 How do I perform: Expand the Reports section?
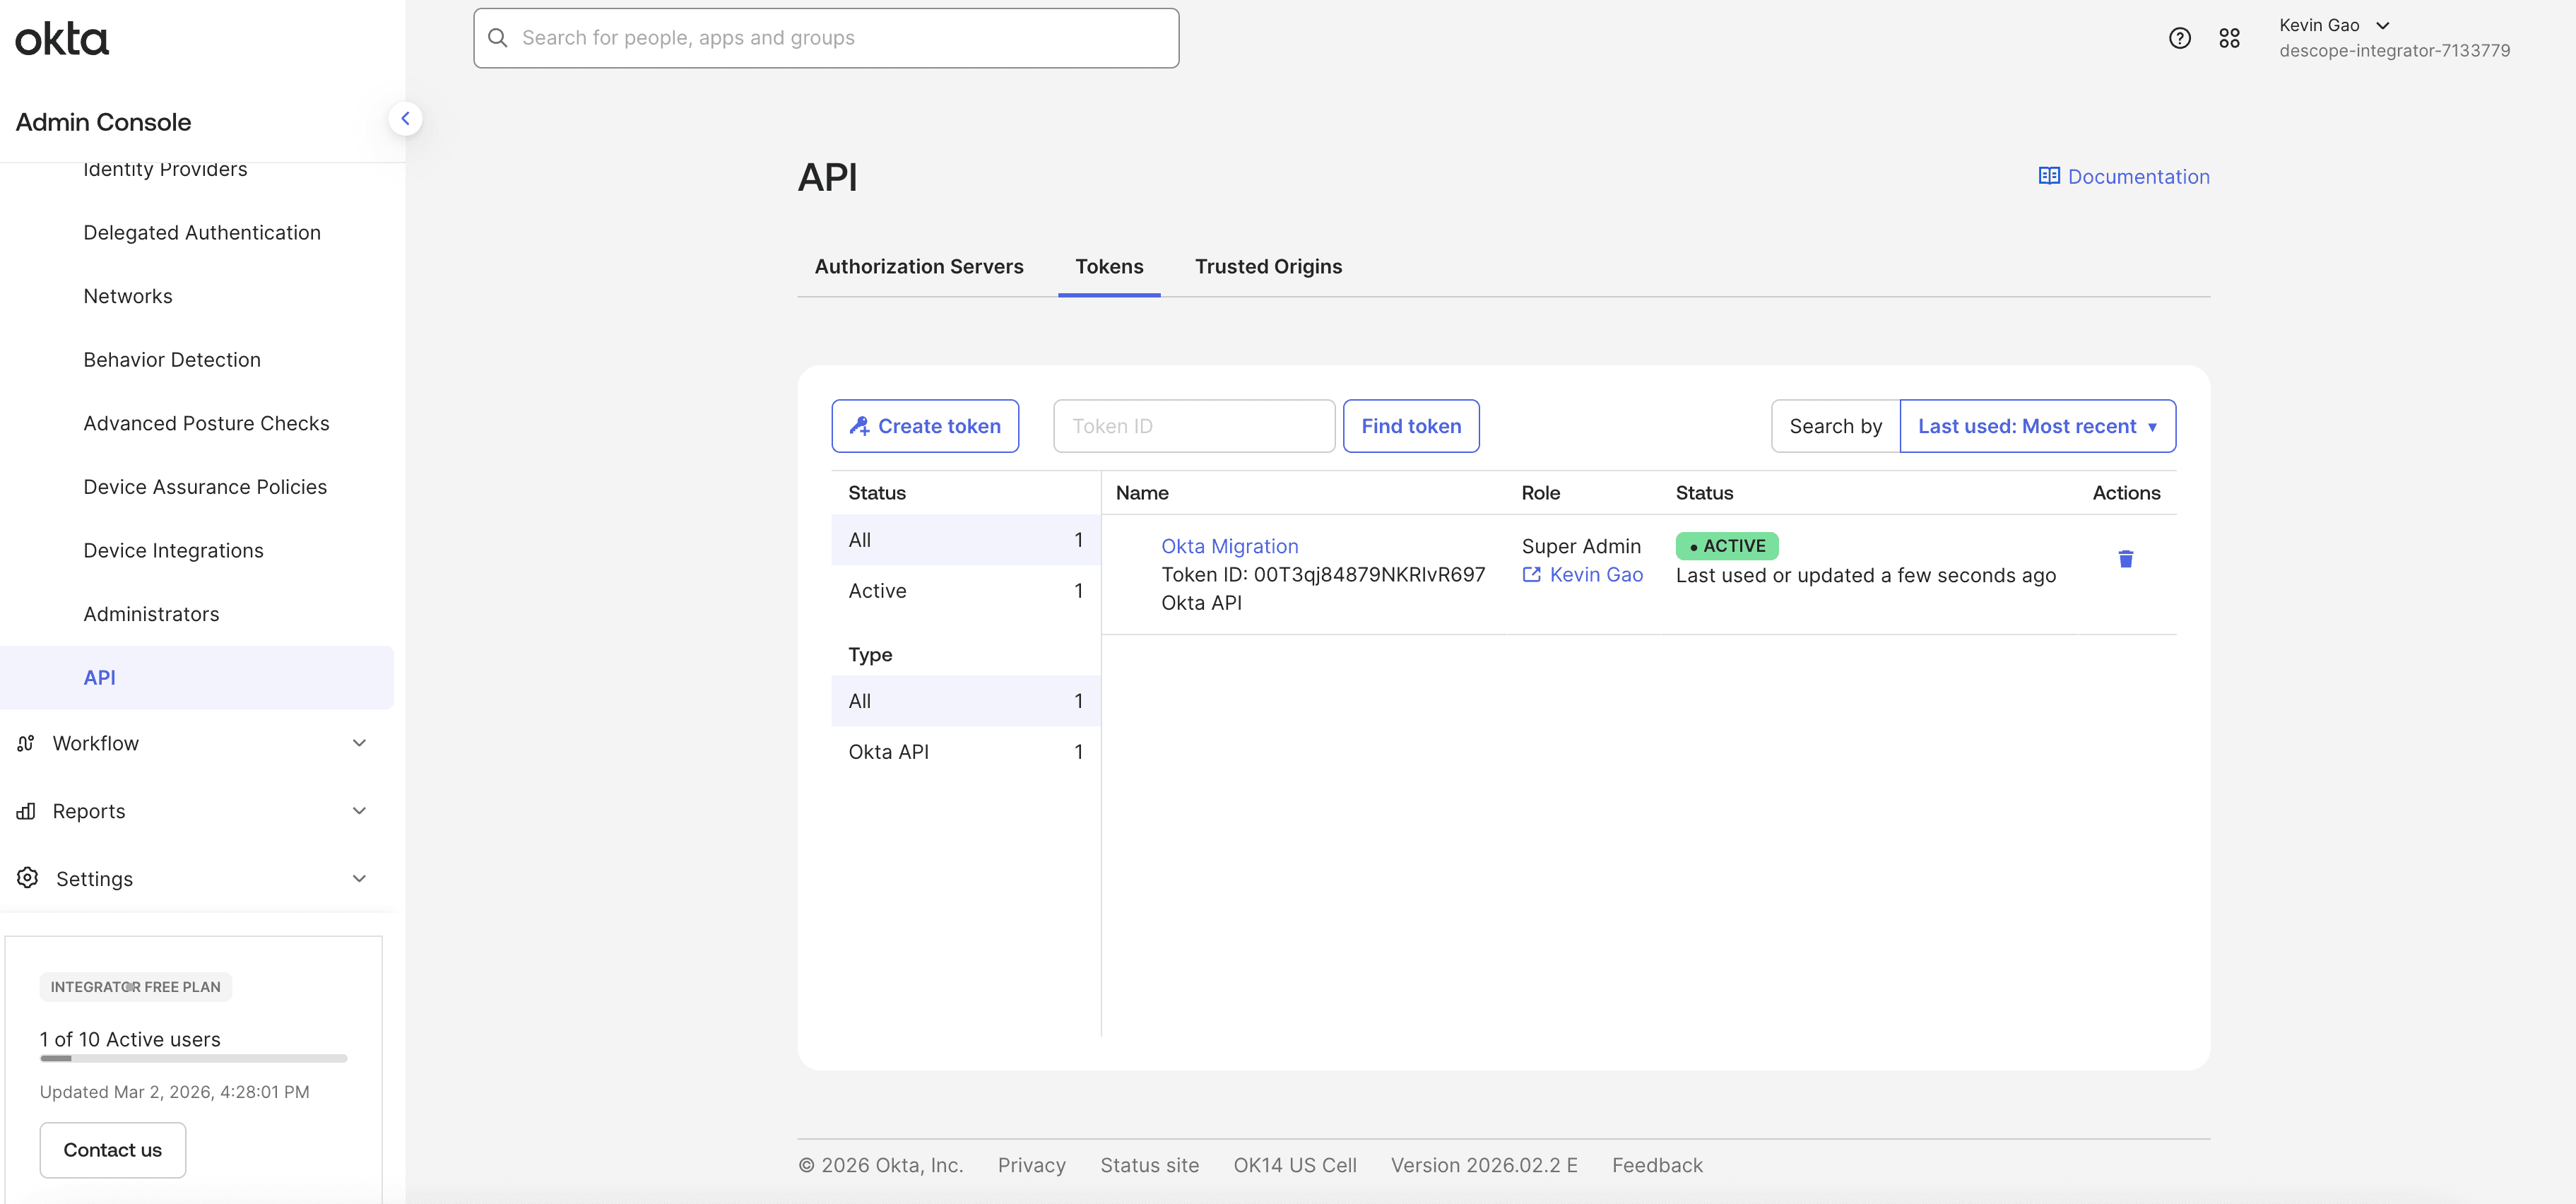click(89, 811)
